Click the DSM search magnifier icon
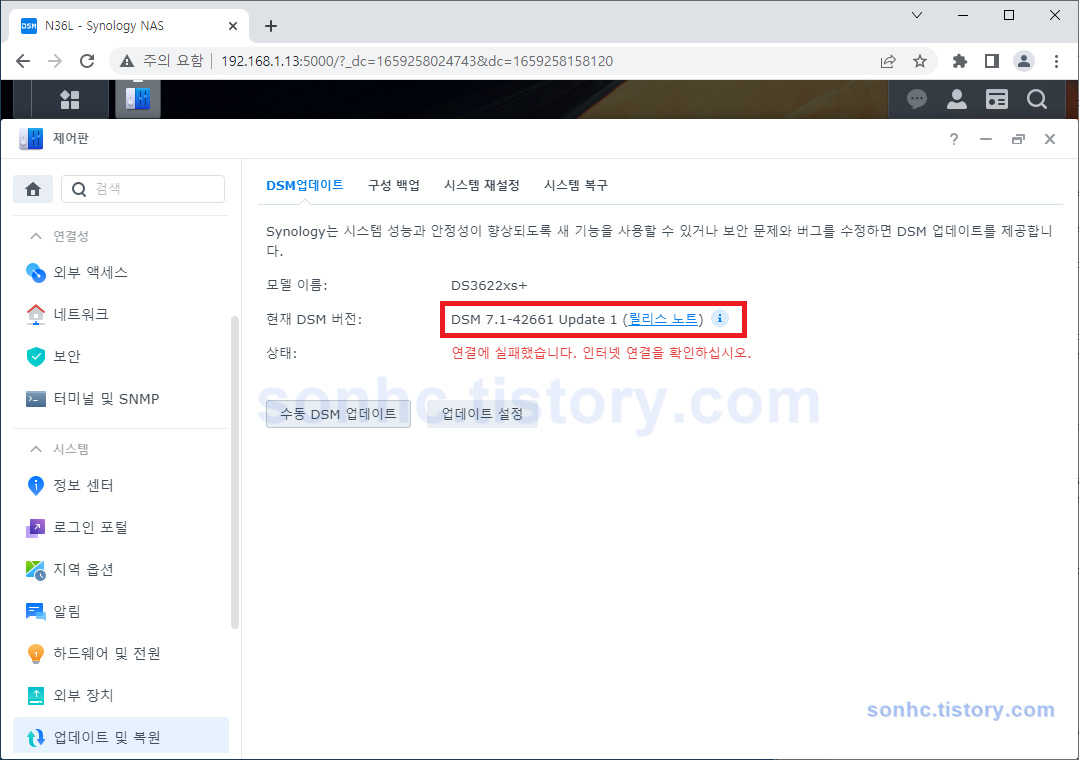 coord(1036,100)
